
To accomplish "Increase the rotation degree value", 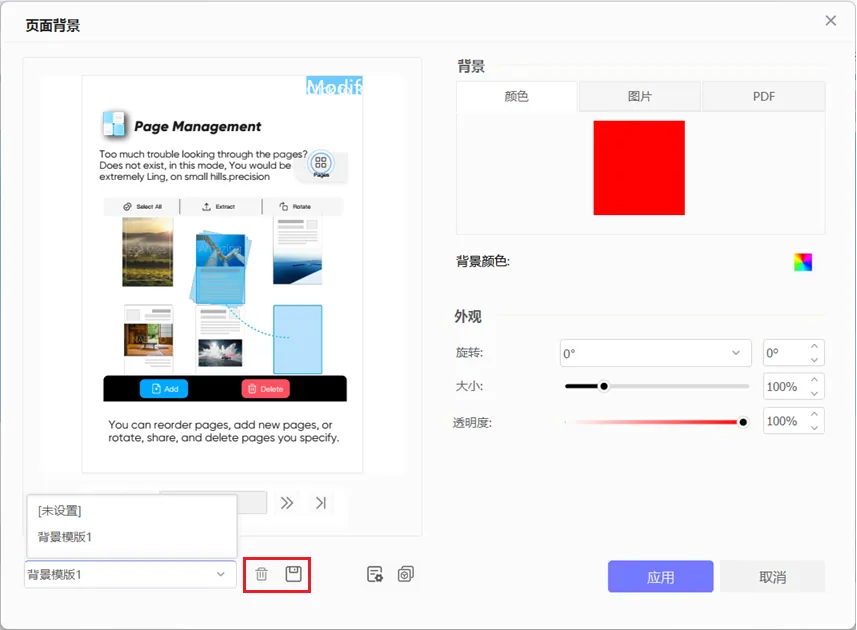I will [814, 346].
